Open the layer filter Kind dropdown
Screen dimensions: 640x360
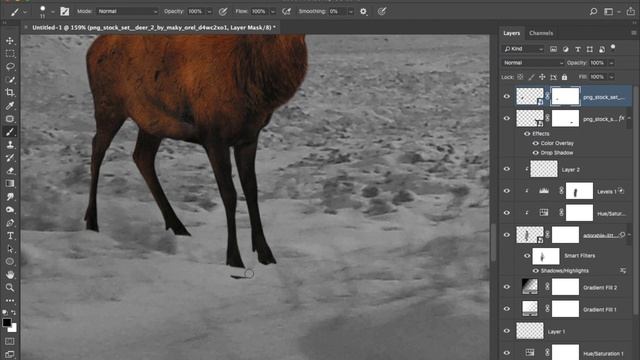[x=523, y=49]
